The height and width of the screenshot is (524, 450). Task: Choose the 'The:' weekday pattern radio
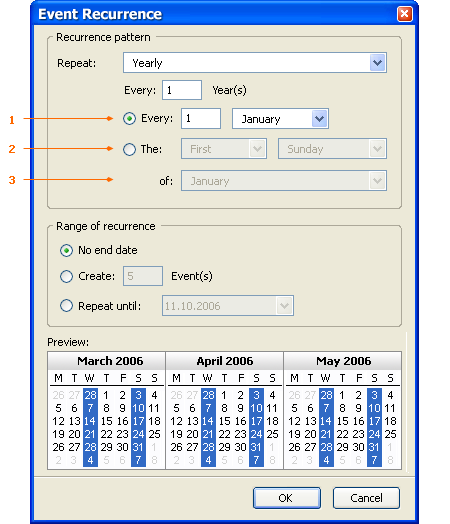pos(129,149)
